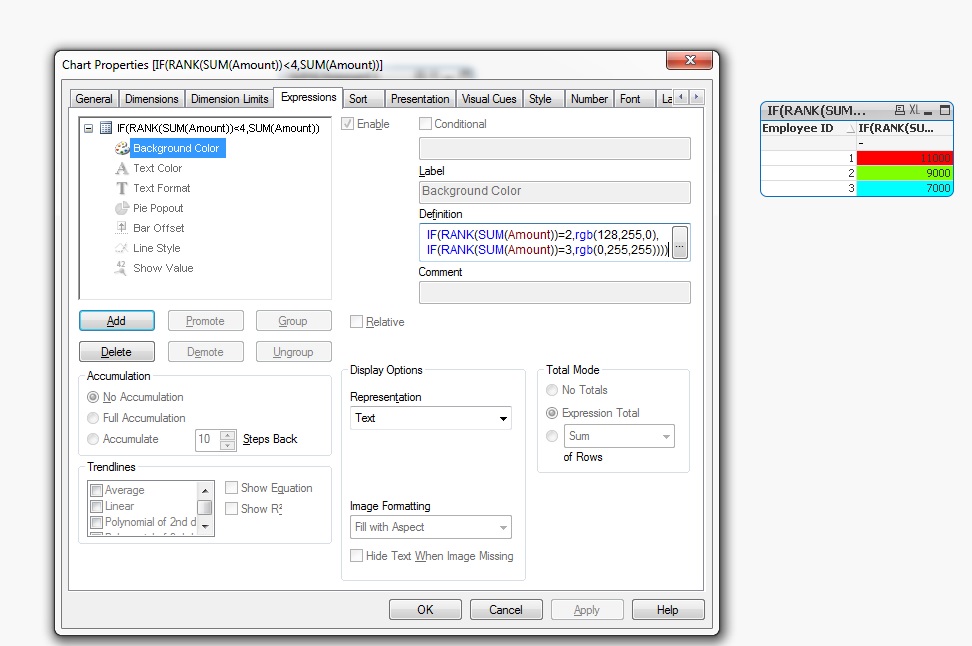Switch to the General tab
Image resolution: width=972 pixels, height=646 pixels.
[x=94, y=99]
